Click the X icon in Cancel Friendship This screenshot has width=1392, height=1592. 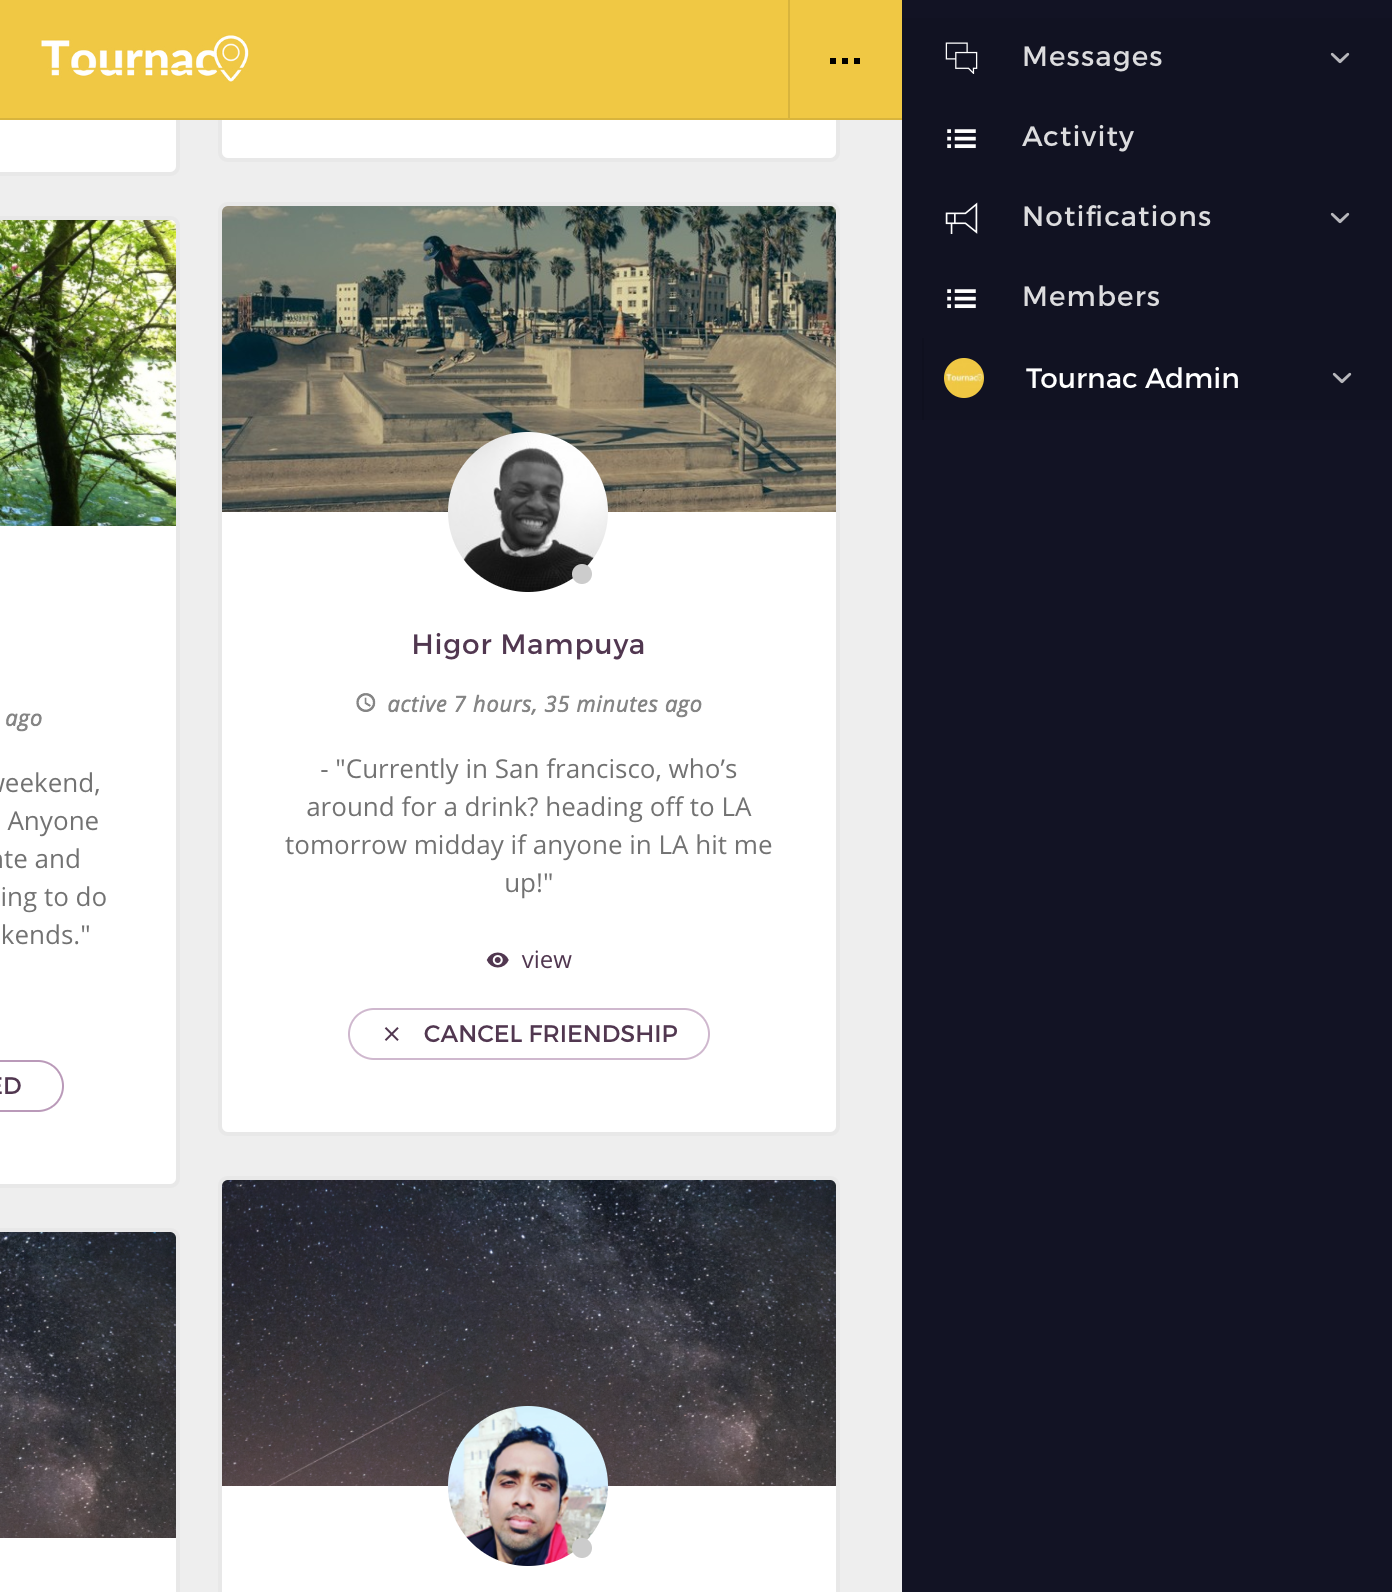click(392, 1034)
